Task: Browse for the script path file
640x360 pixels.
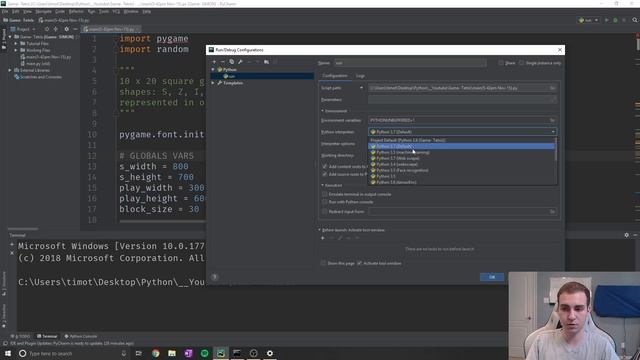Action: coord(552,88)
